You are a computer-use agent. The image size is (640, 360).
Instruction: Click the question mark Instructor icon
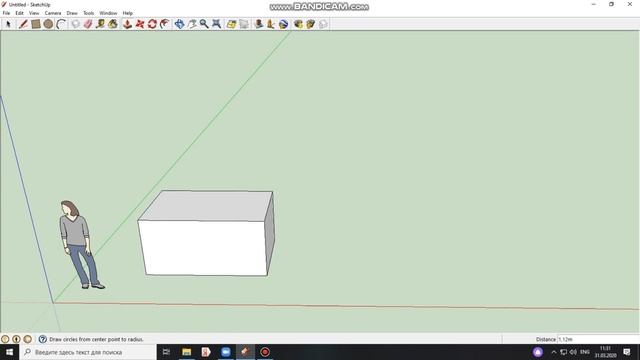[x=42, y=339]
